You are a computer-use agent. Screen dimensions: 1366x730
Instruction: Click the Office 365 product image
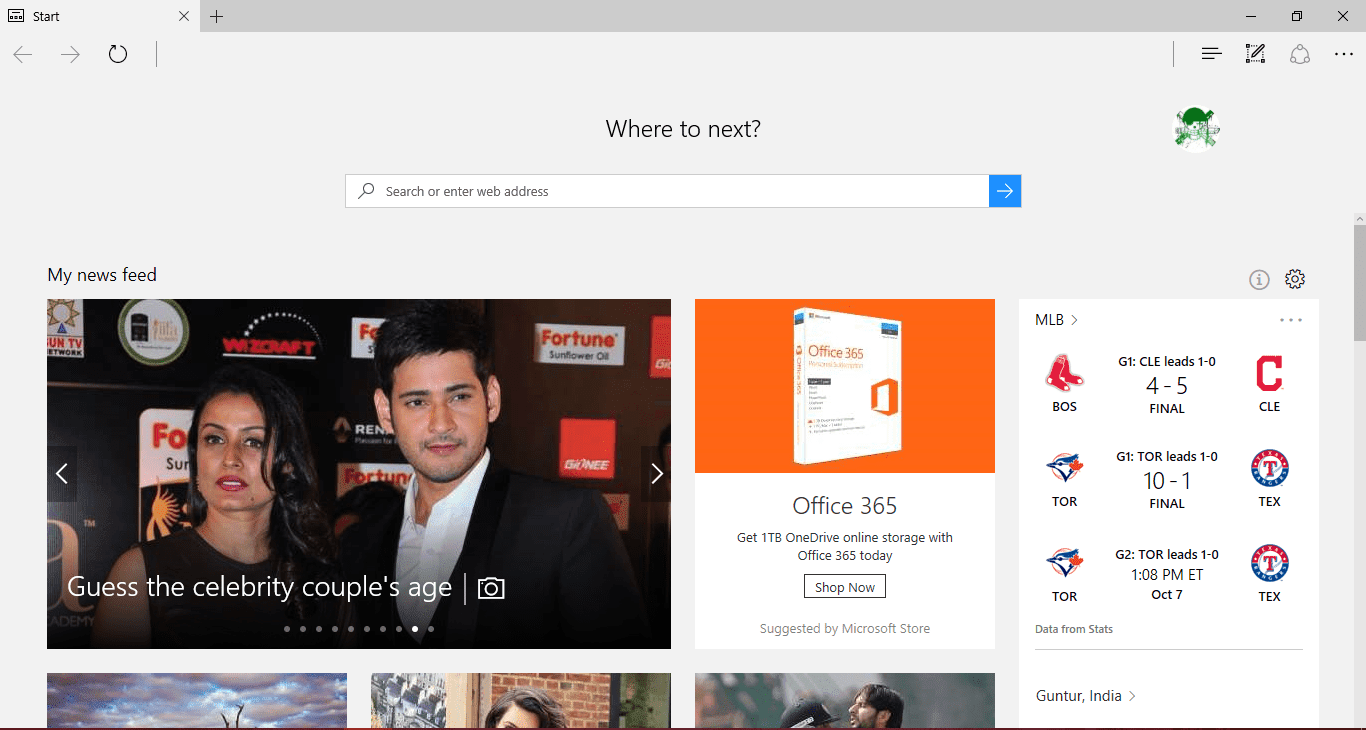click(845, 386)
